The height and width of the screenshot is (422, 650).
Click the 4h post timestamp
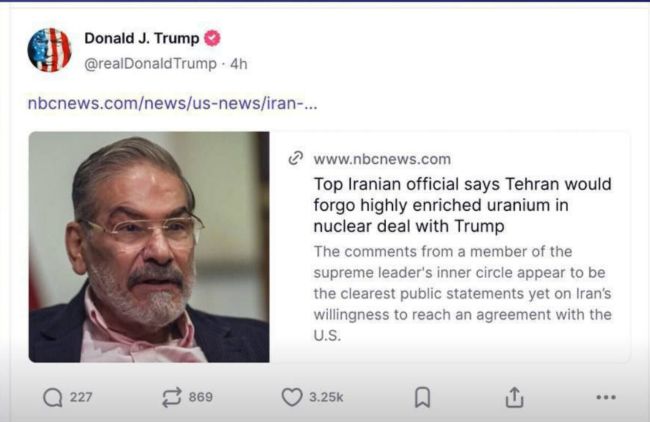(x=239, y=63)
